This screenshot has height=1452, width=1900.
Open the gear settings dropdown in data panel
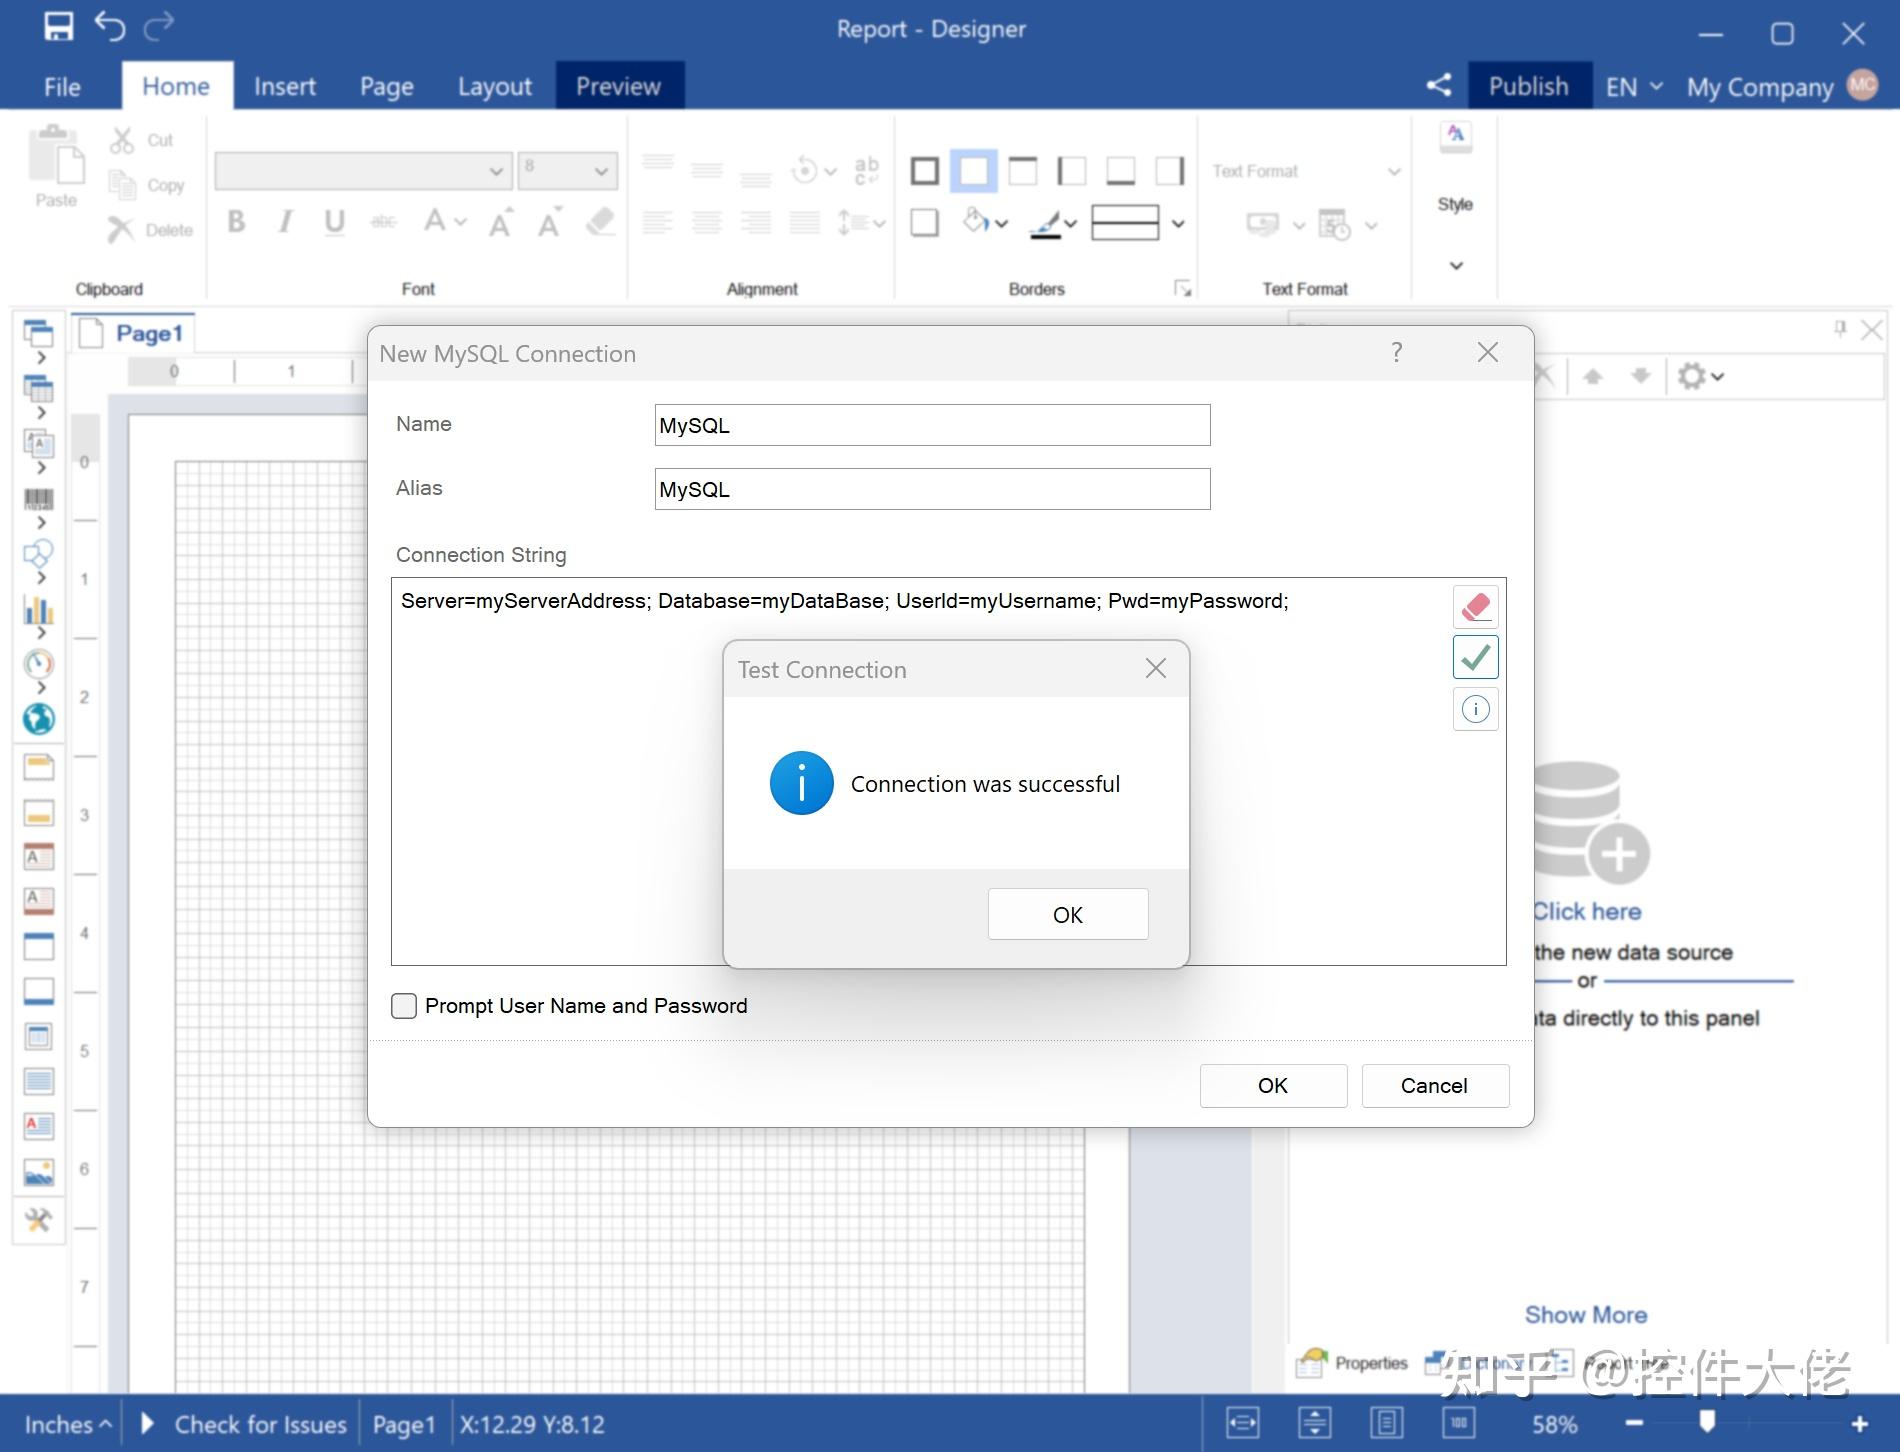click(1700, 377)
